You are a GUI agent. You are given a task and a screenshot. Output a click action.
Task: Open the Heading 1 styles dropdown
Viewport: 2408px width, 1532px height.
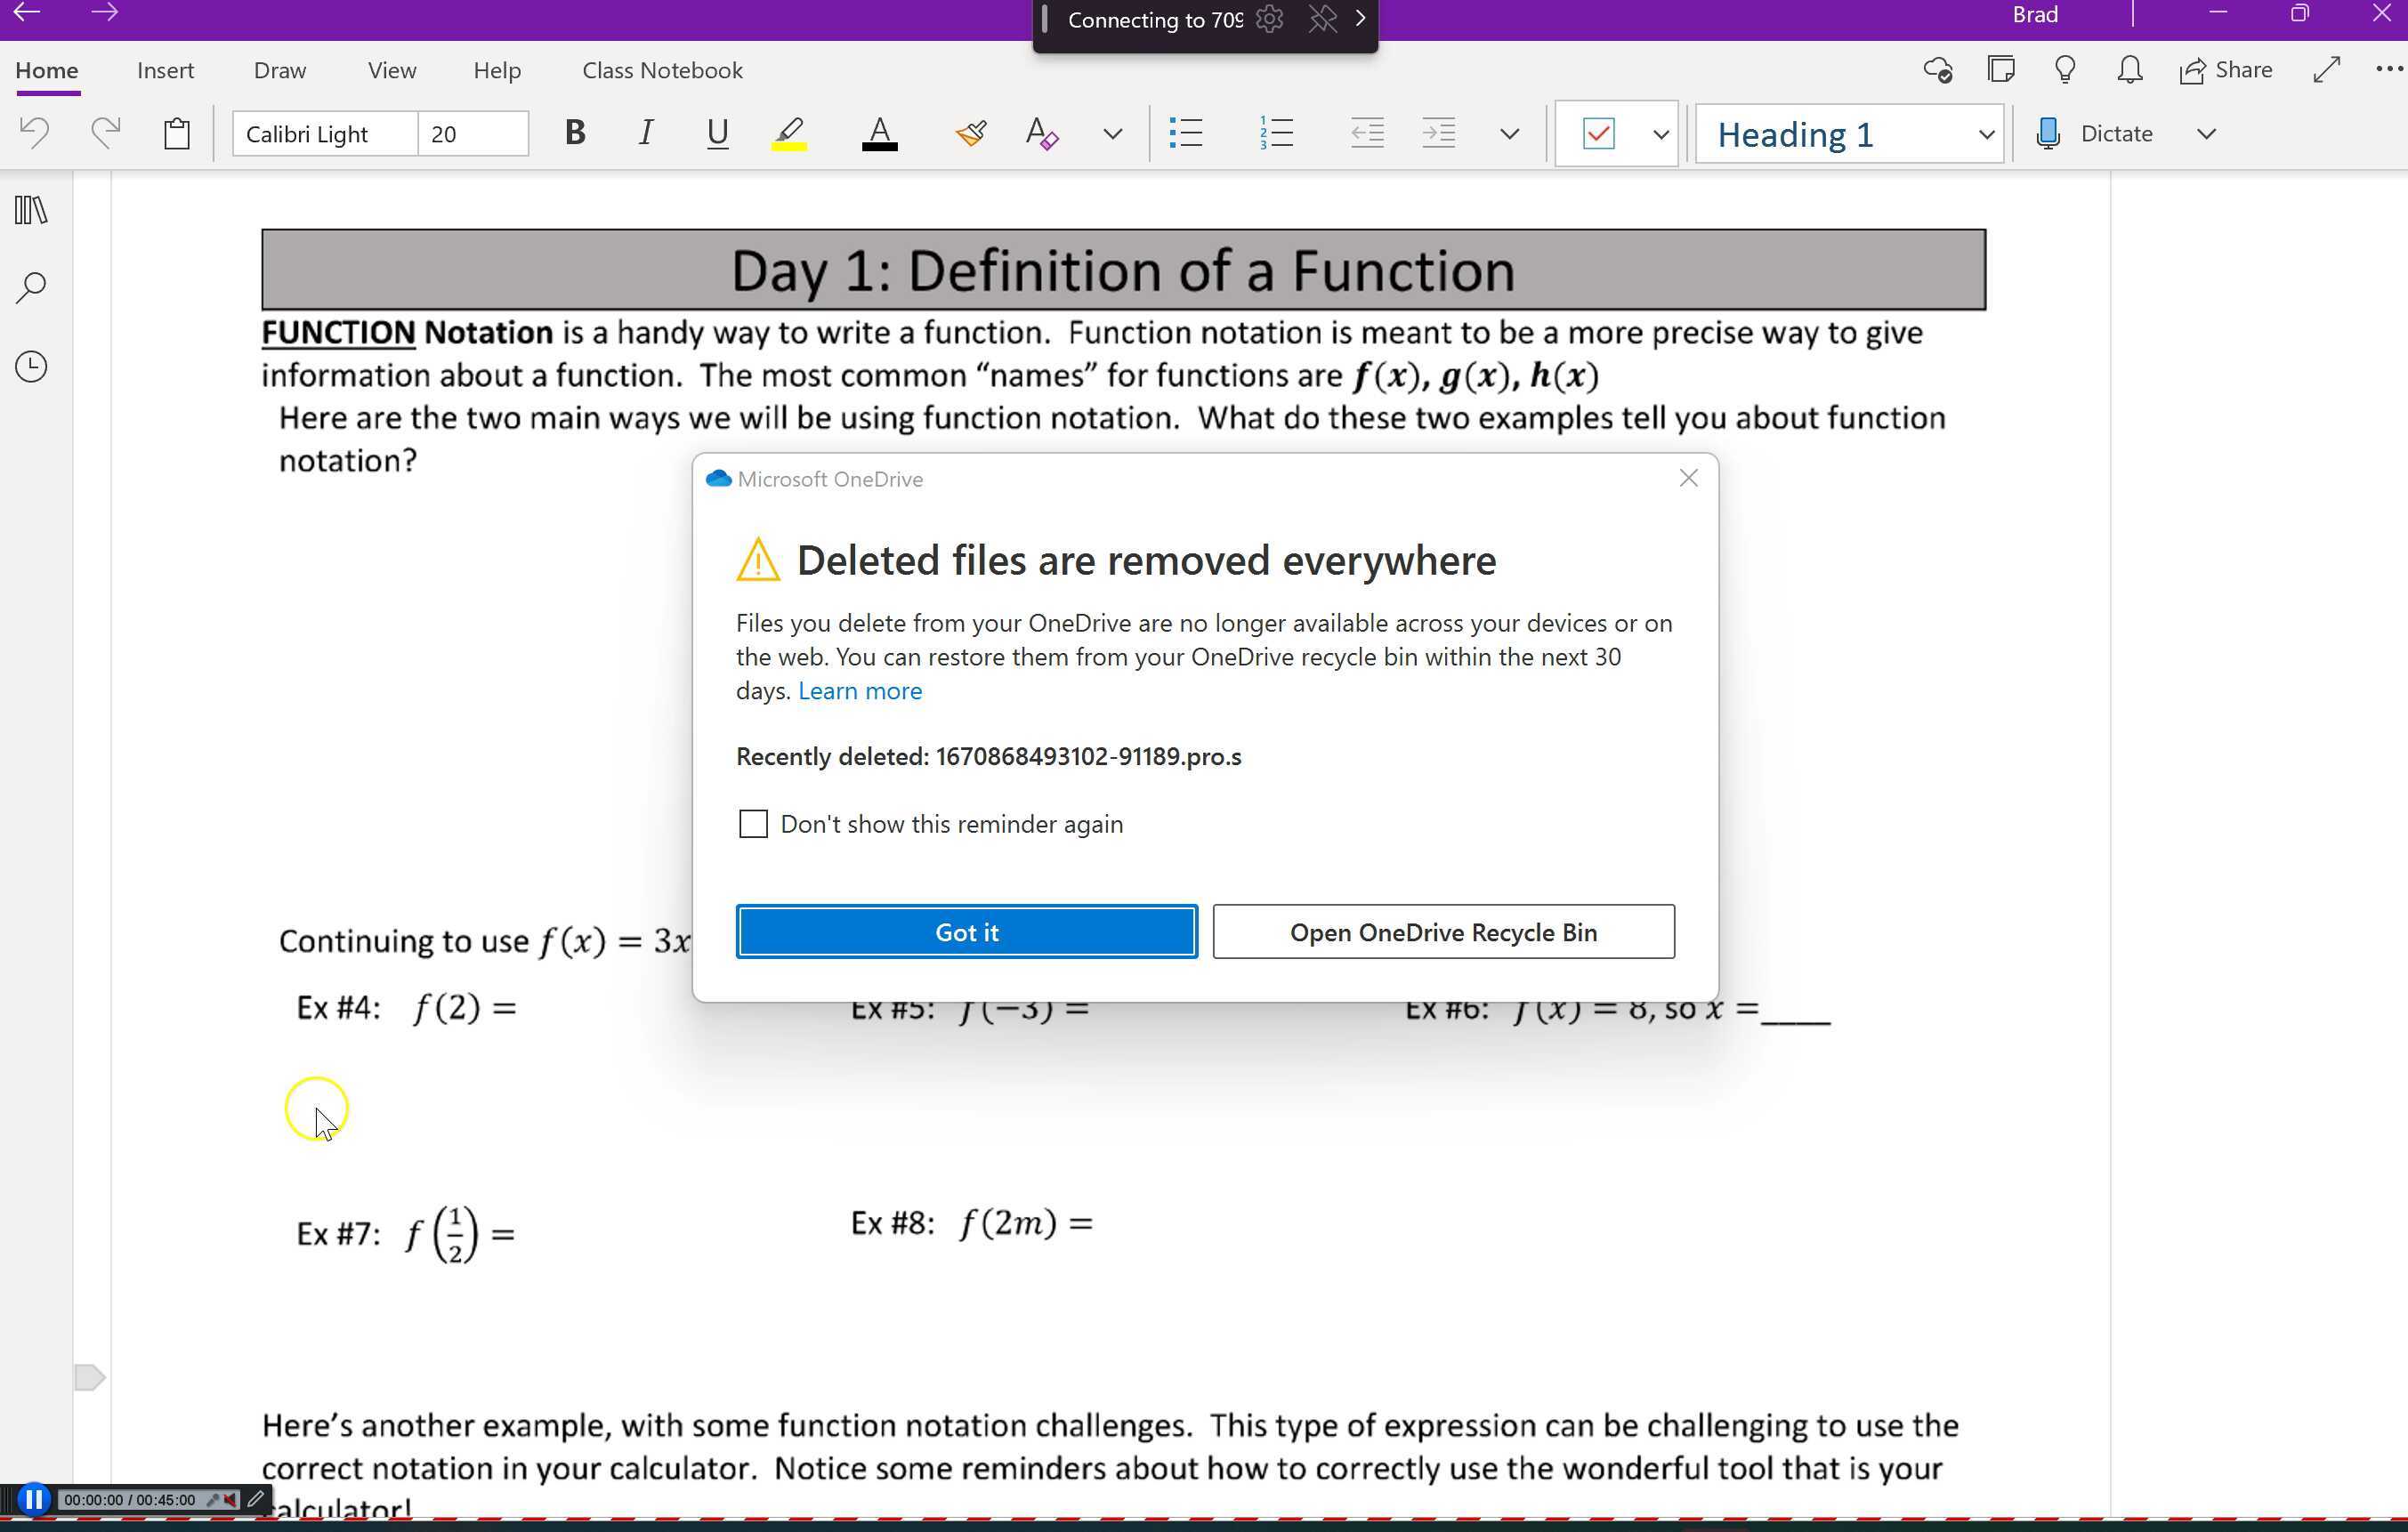[1985, 133]
